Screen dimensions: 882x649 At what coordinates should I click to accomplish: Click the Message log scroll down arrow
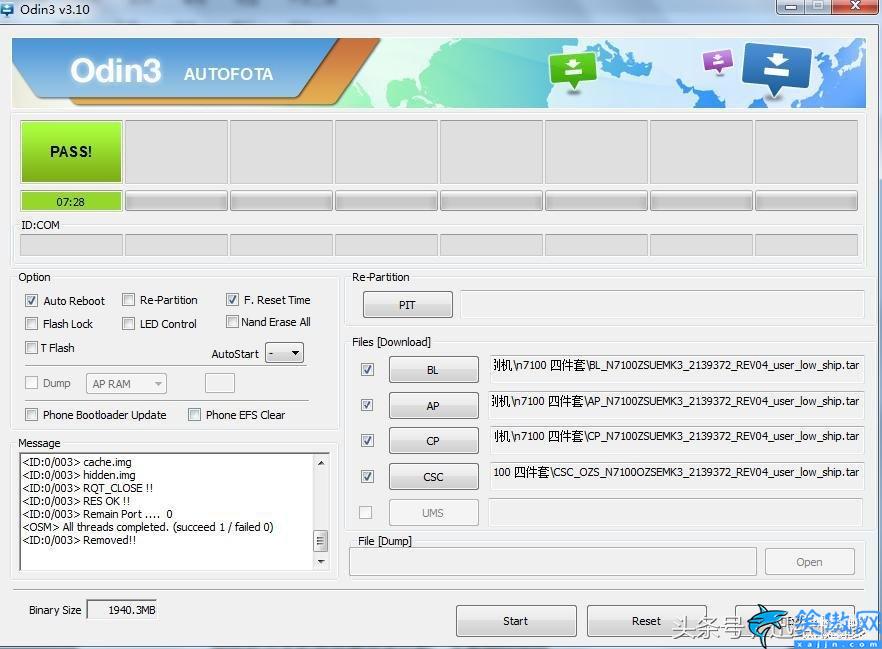tap(321, 562)
